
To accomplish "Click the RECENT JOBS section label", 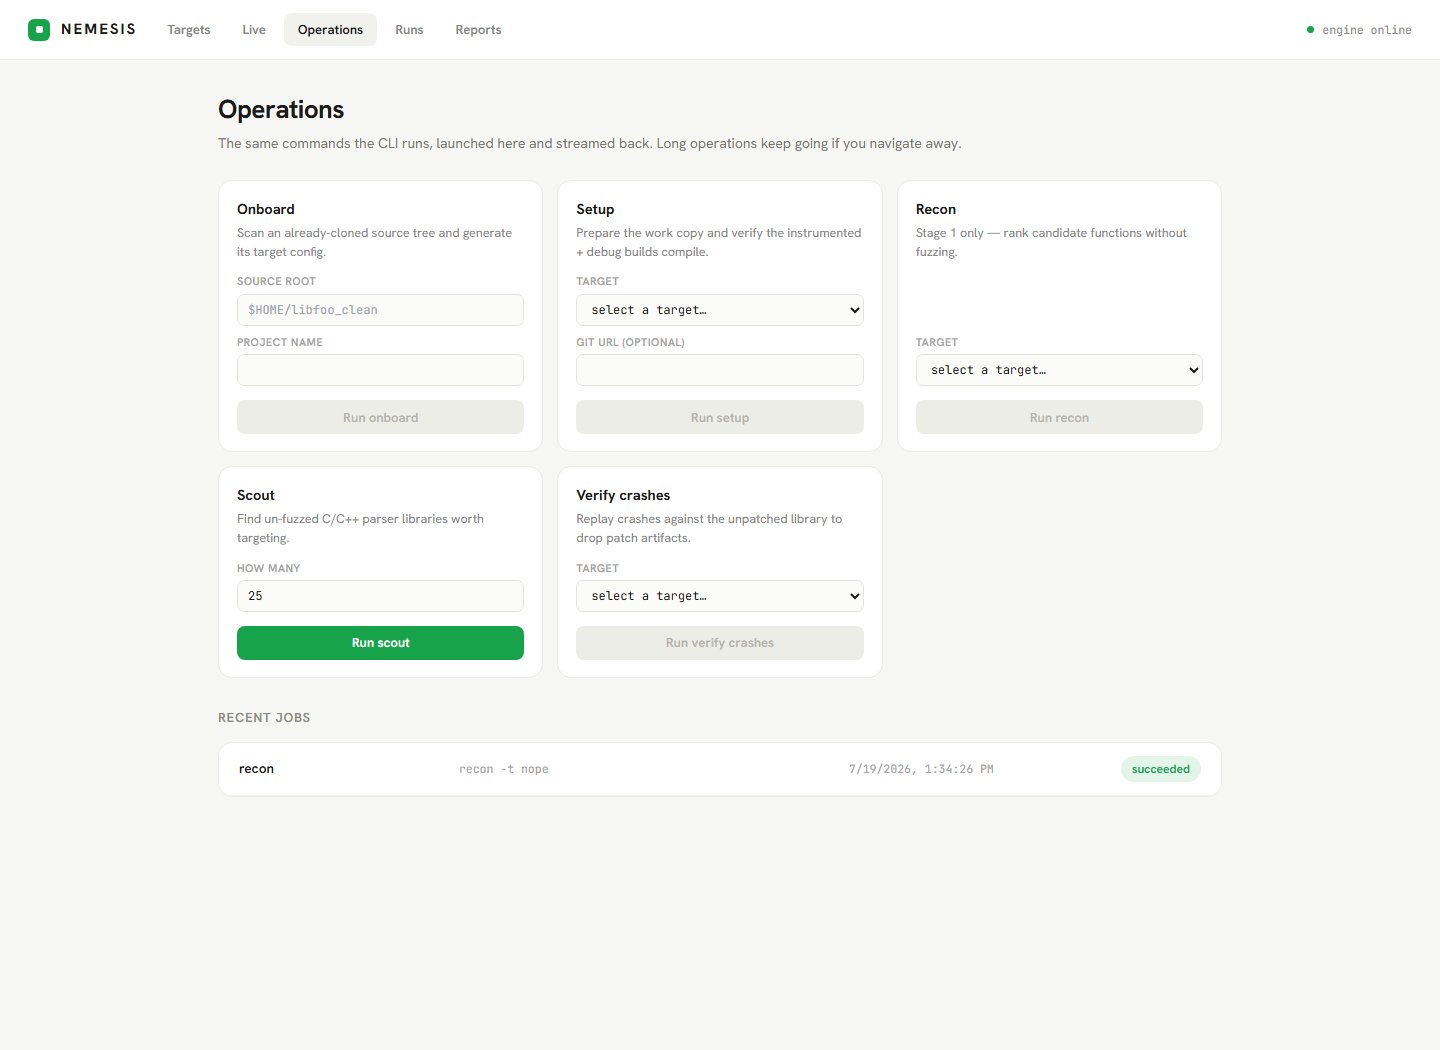I will [264, 718].
